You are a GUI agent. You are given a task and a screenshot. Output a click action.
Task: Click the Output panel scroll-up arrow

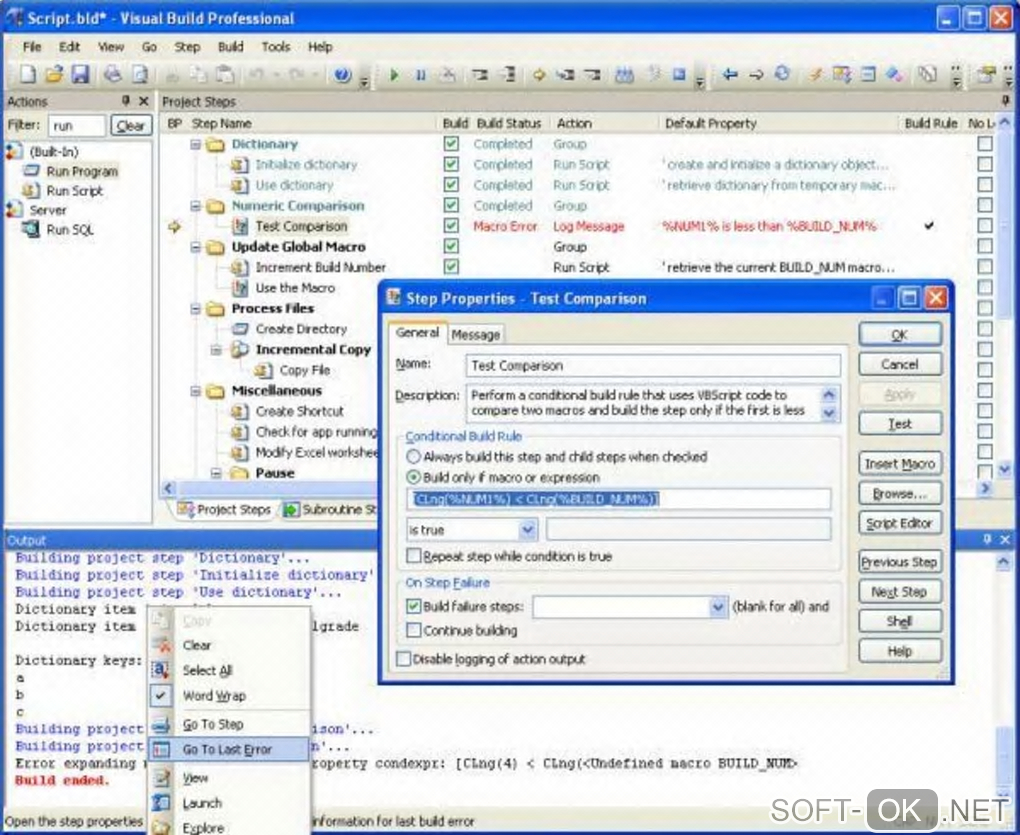pos(1003,562)
